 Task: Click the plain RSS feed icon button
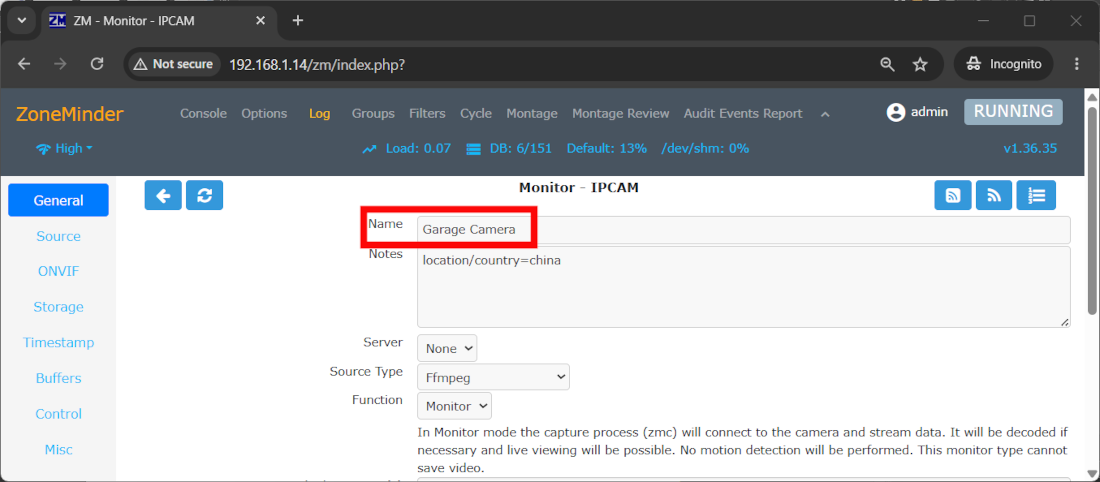[x=993, y=195]
